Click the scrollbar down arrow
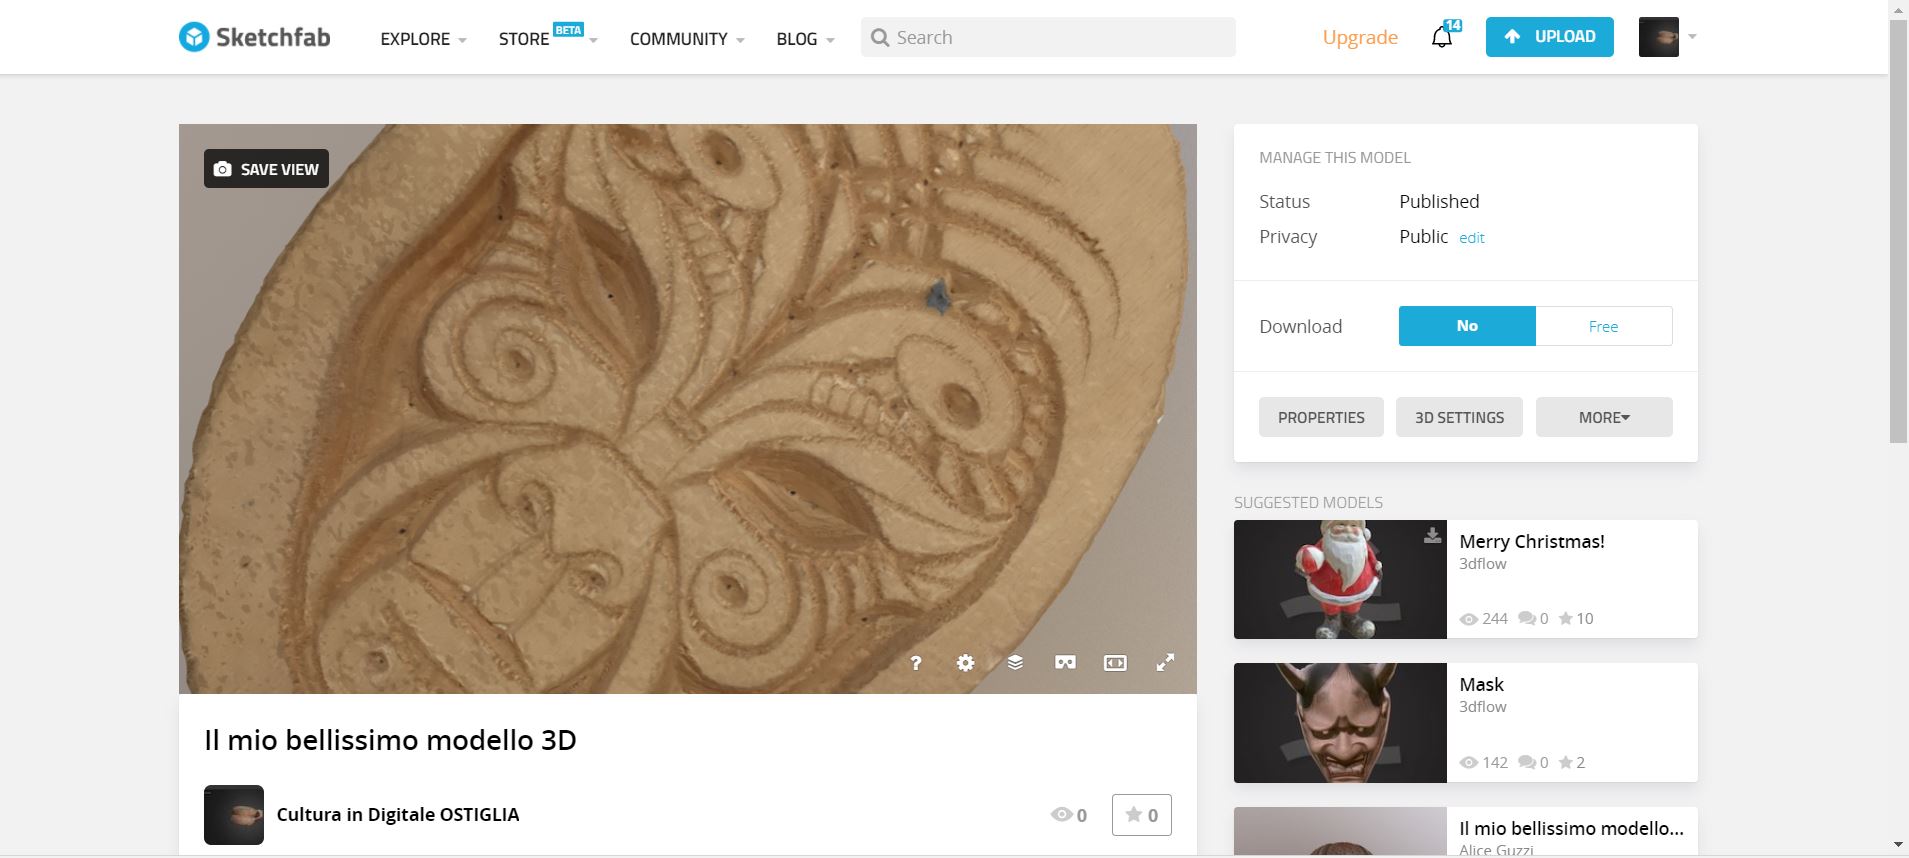 [1898, 846]
